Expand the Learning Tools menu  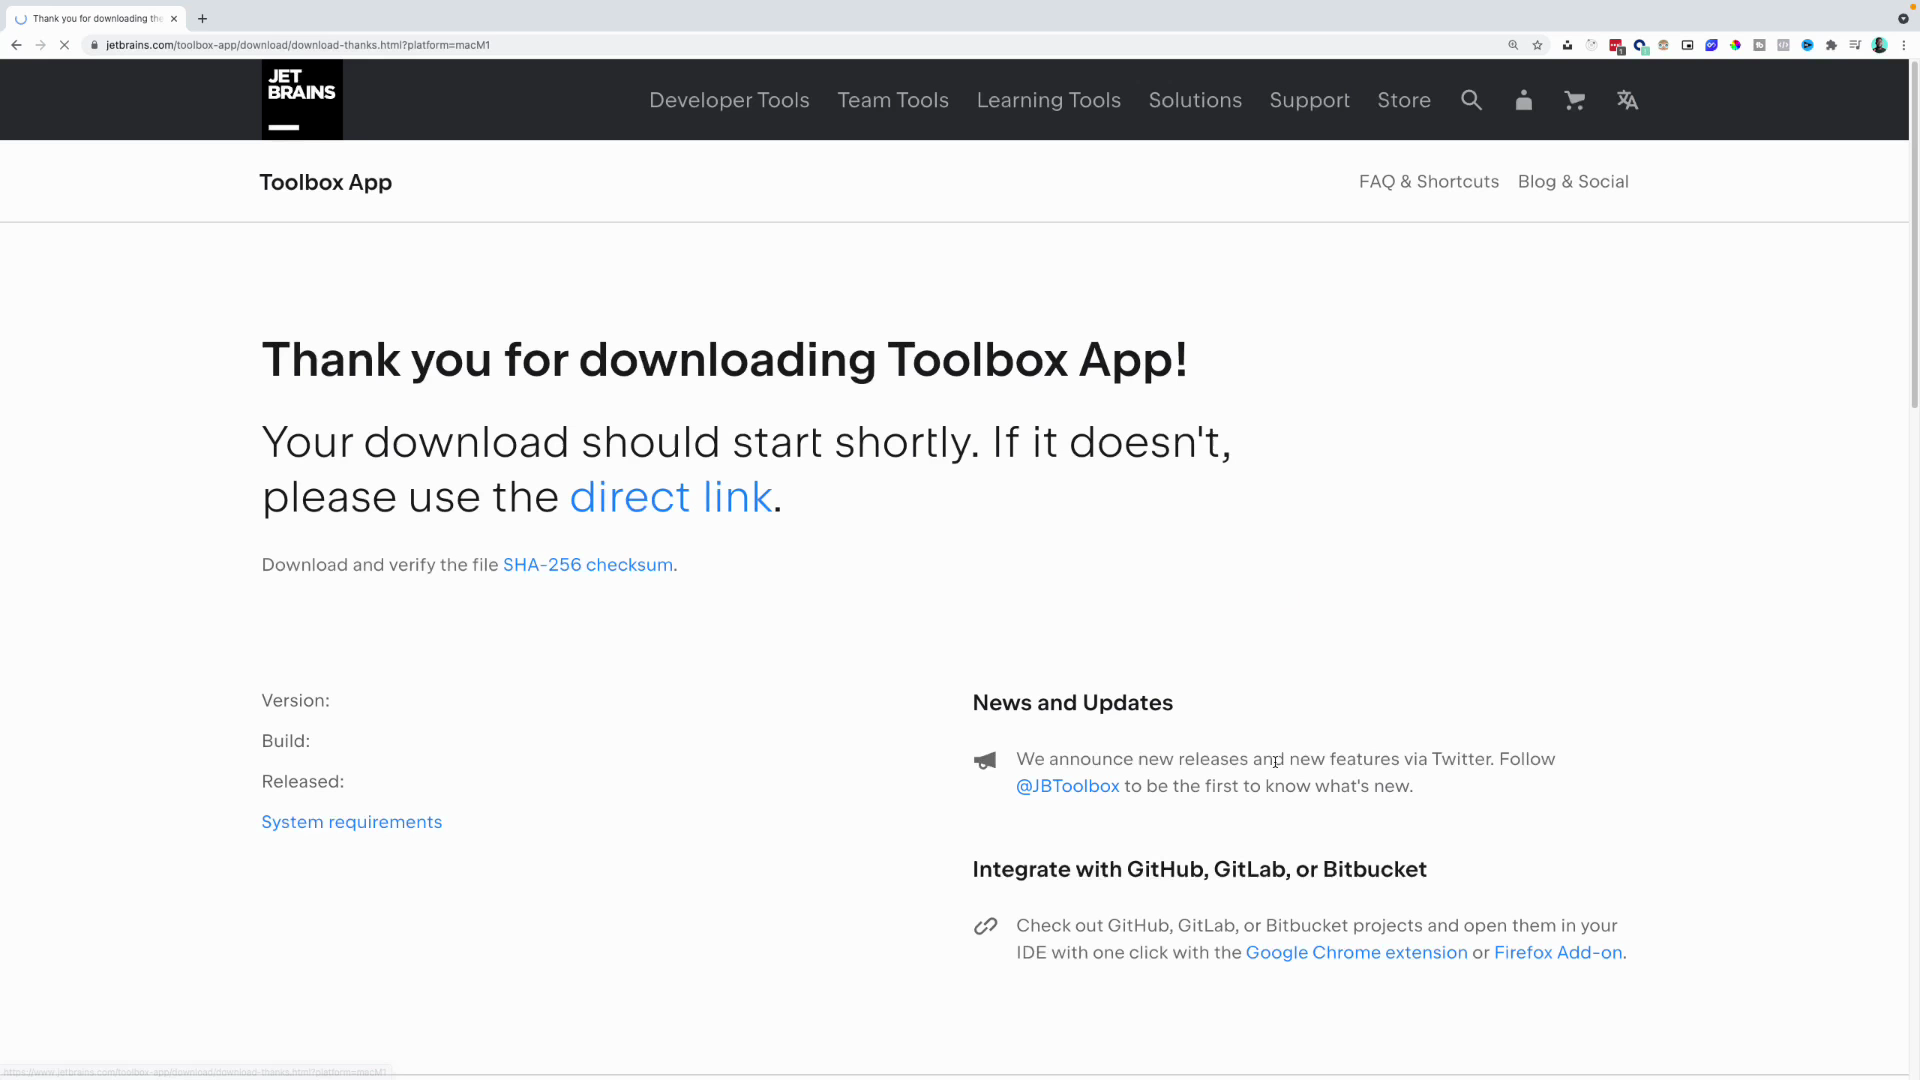click(1048, 100)
